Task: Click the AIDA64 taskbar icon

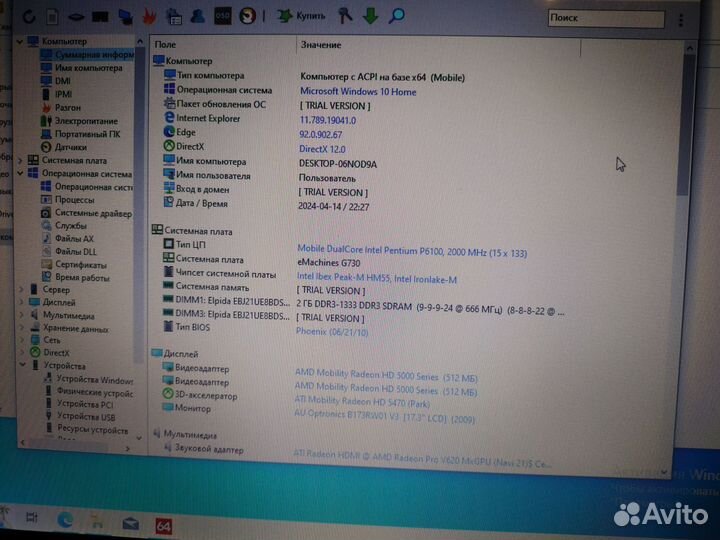Action: tap(163, 526)
